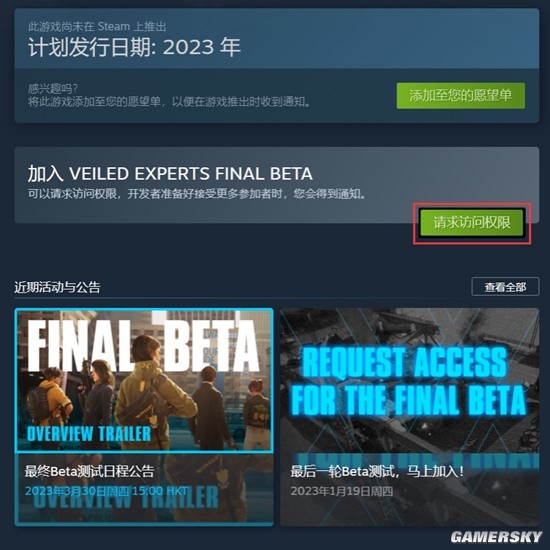Click the 2023年1月19日周四 announcement date
This screenshot has height=550, width=550.
342,491
